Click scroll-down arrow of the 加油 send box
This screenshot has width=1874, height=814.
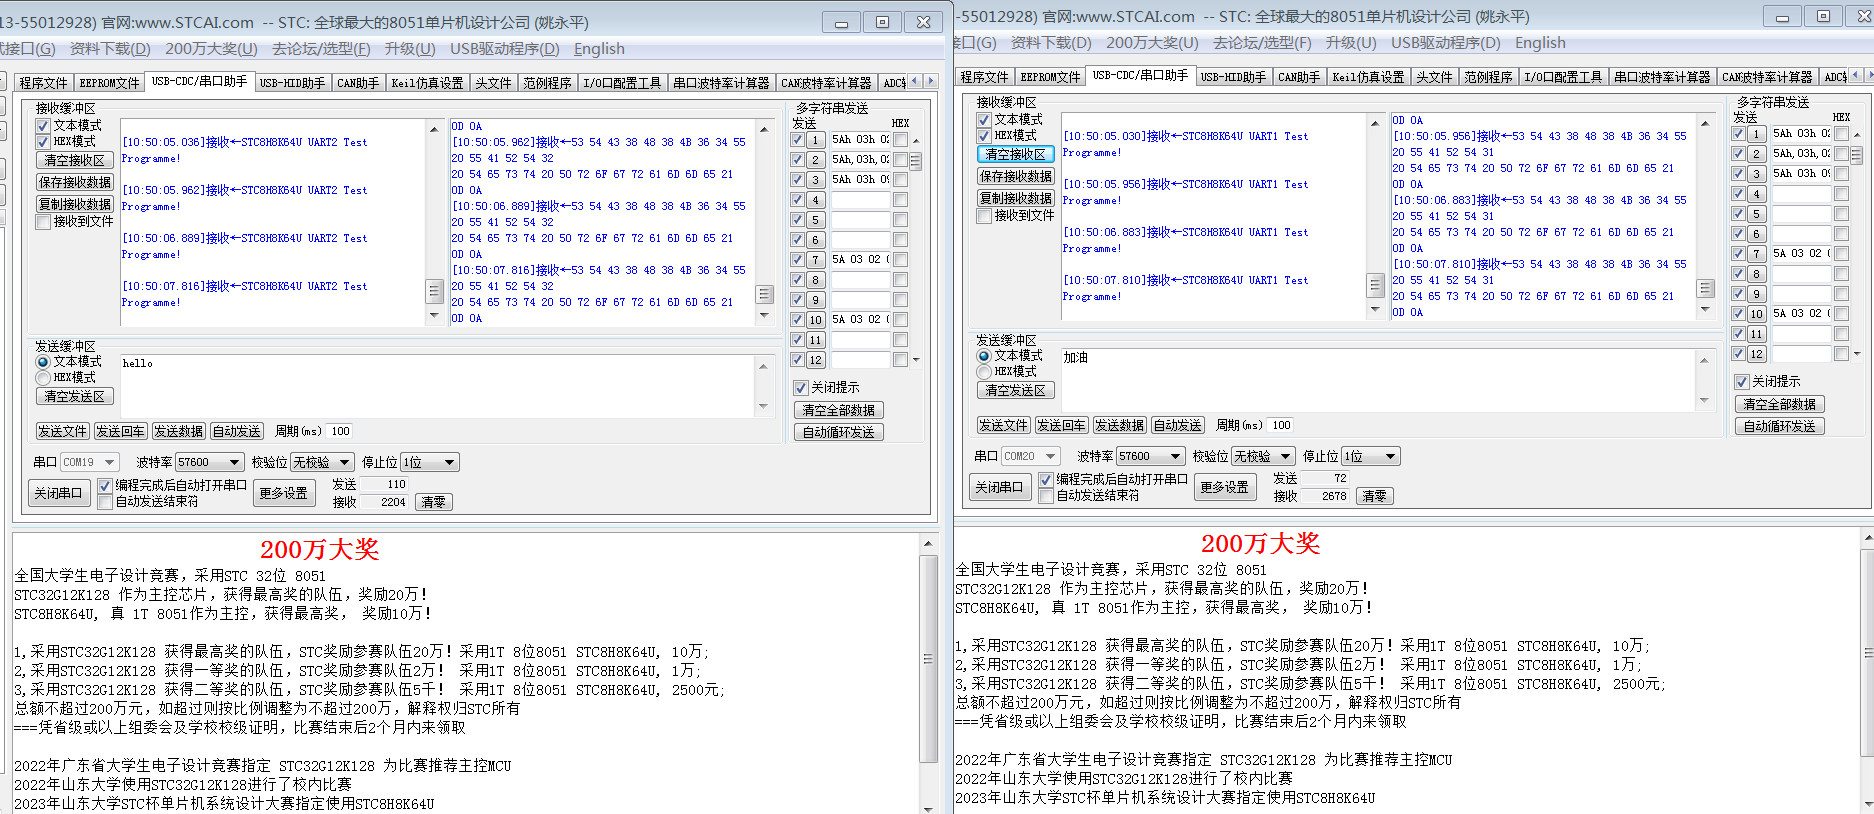tap(1705, 400)
